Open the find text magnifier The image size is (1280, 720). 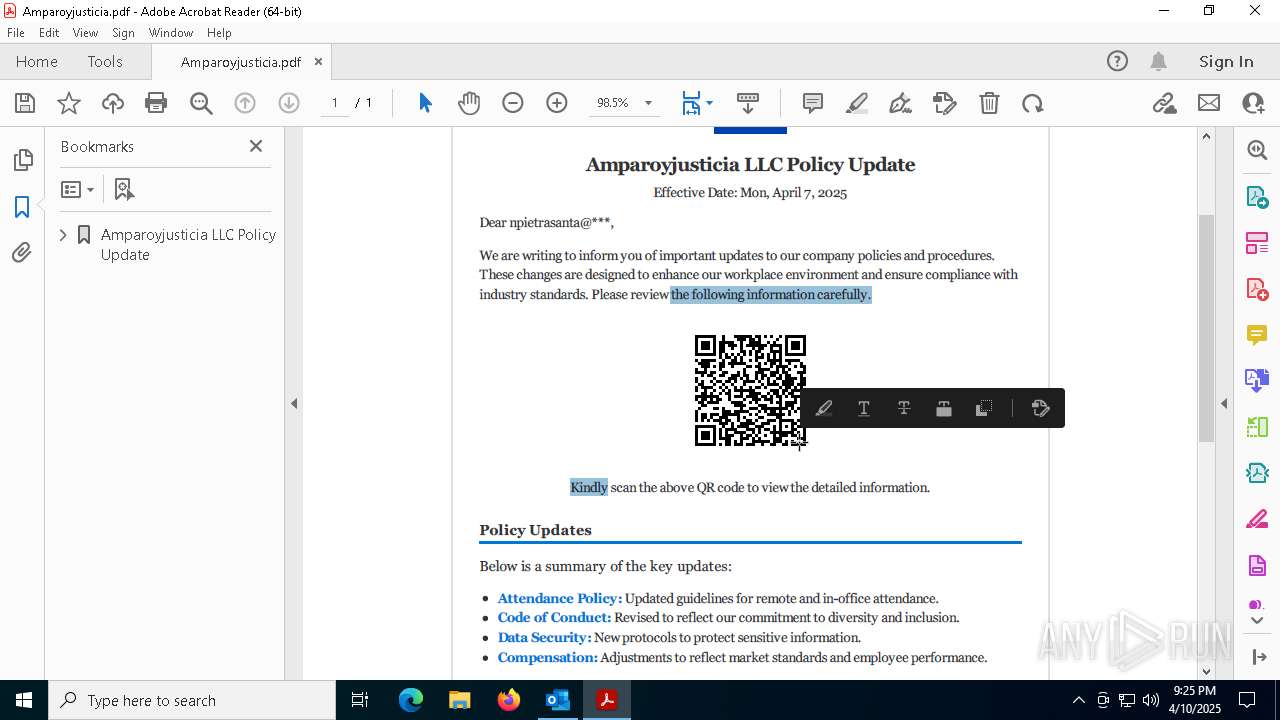[201, 103]
